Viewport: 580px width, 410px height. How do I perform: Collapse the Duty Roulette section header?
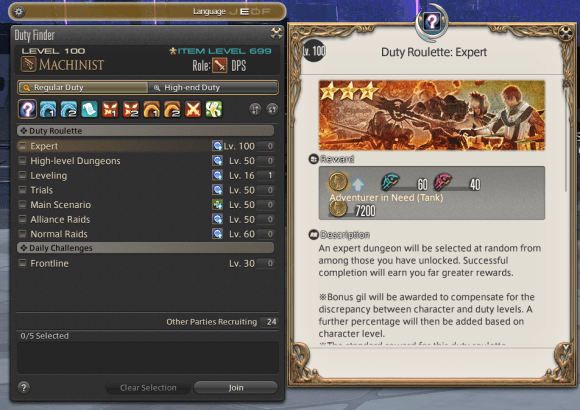(146, 131)
